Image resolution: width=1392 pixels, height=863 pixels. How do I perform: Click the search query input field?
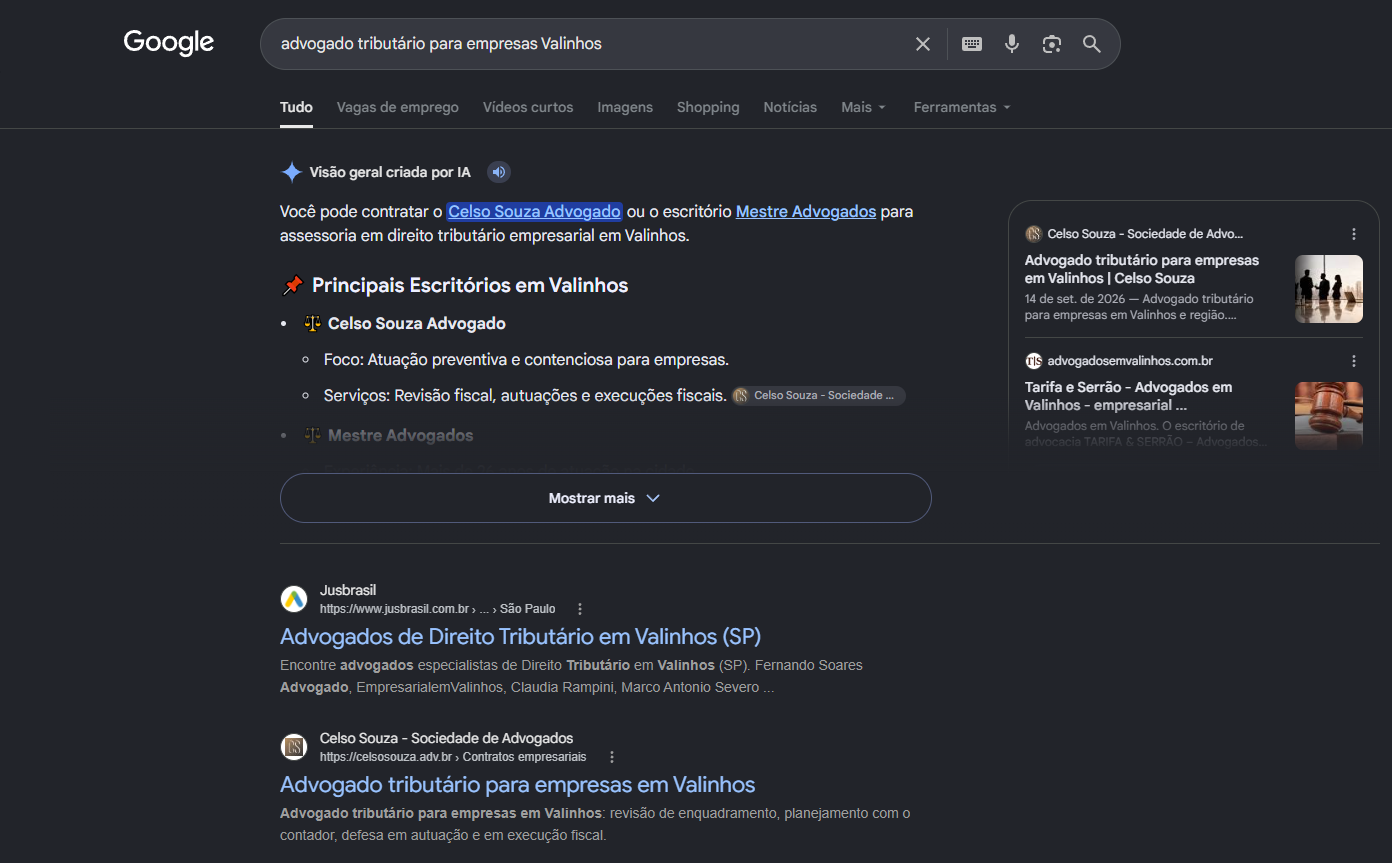pyautogui.click(x=590, y=44)
